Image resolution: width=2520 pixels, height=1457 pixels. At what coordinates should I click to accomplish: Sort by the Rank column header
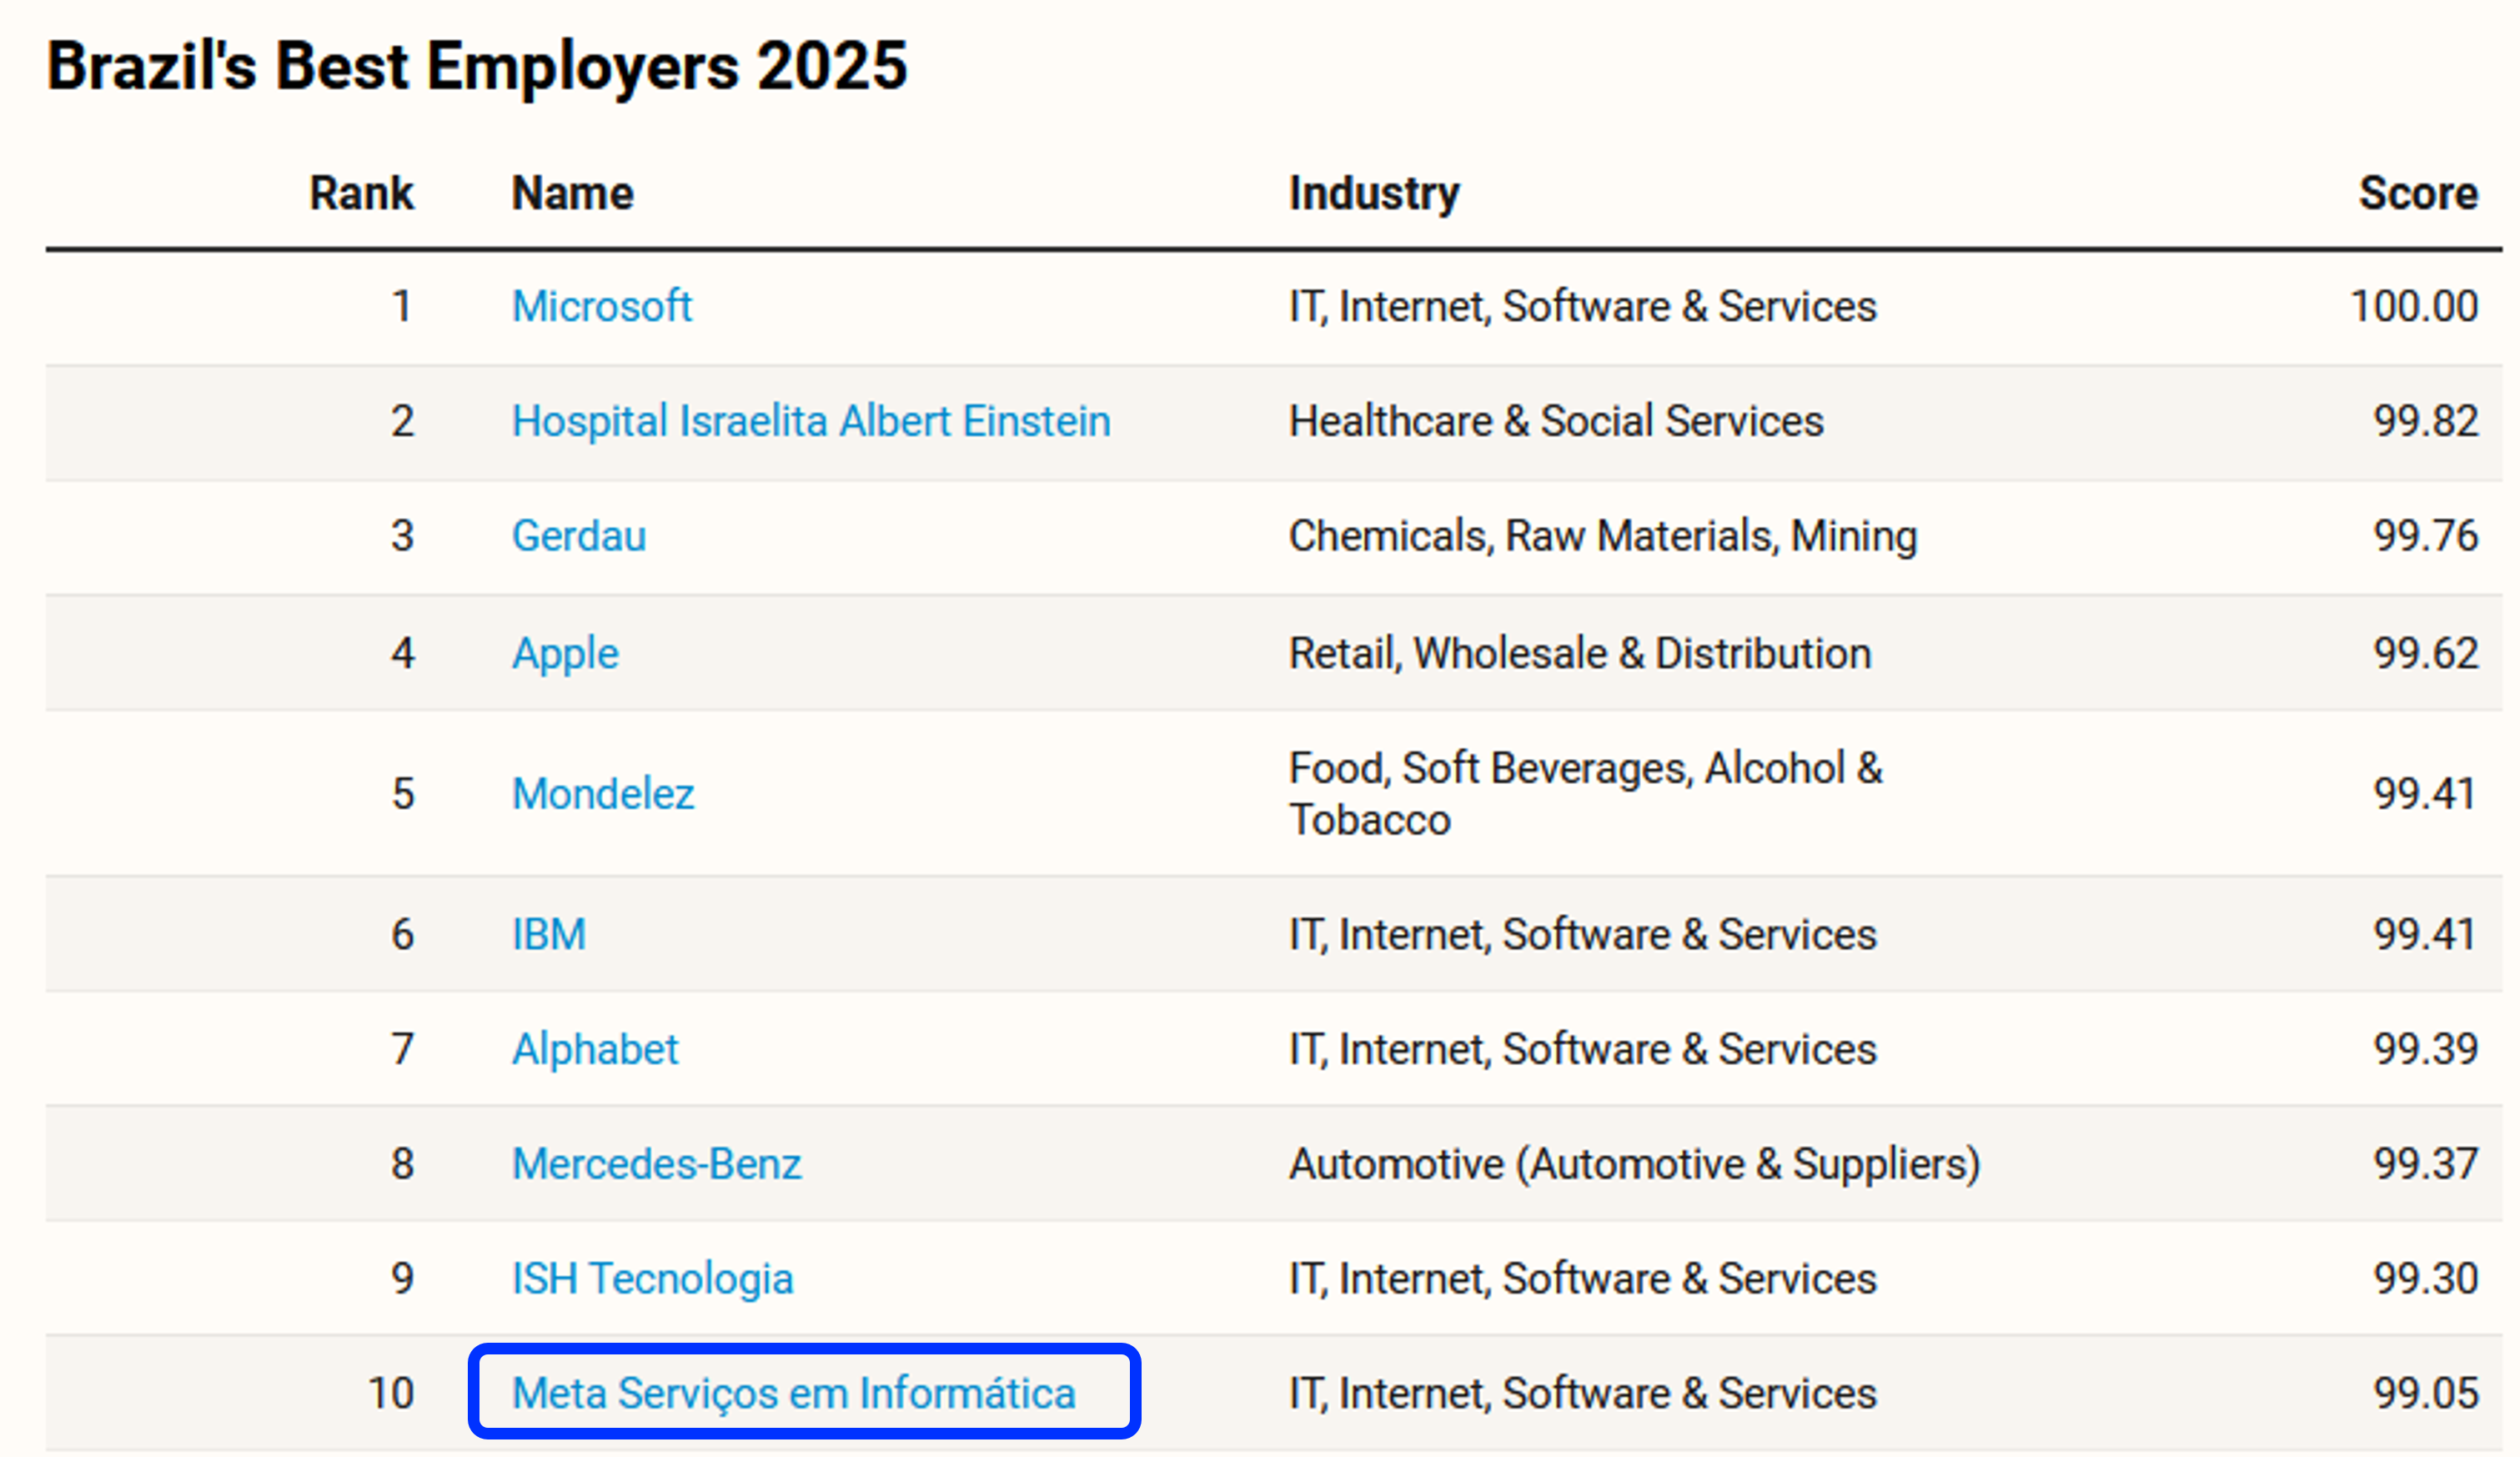361,193
